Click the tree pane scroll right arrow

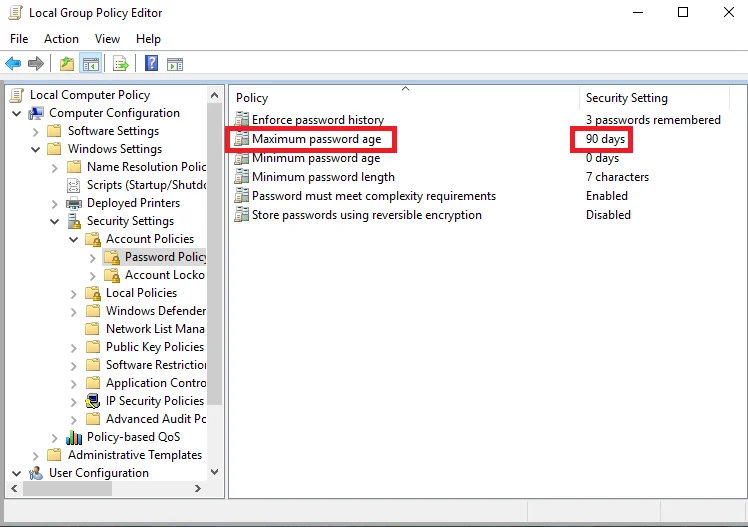click(x=197, y=488)
